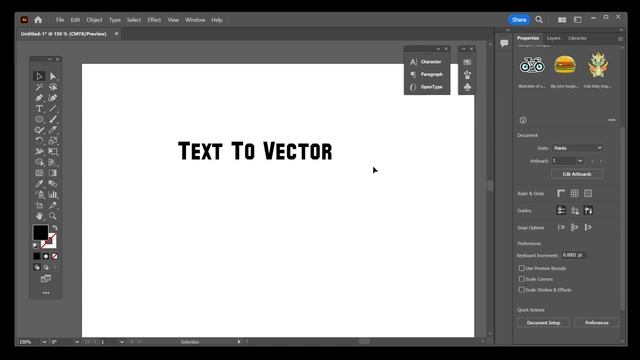640x360 pixels.
Task: Select the Rotate tool
Action: click(39, 141)
